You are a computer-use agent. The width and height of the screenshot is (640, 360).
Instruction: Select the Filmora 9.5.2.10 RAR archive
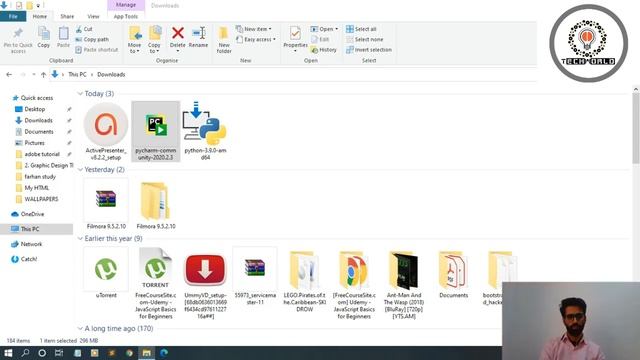(x=106, y=204)
